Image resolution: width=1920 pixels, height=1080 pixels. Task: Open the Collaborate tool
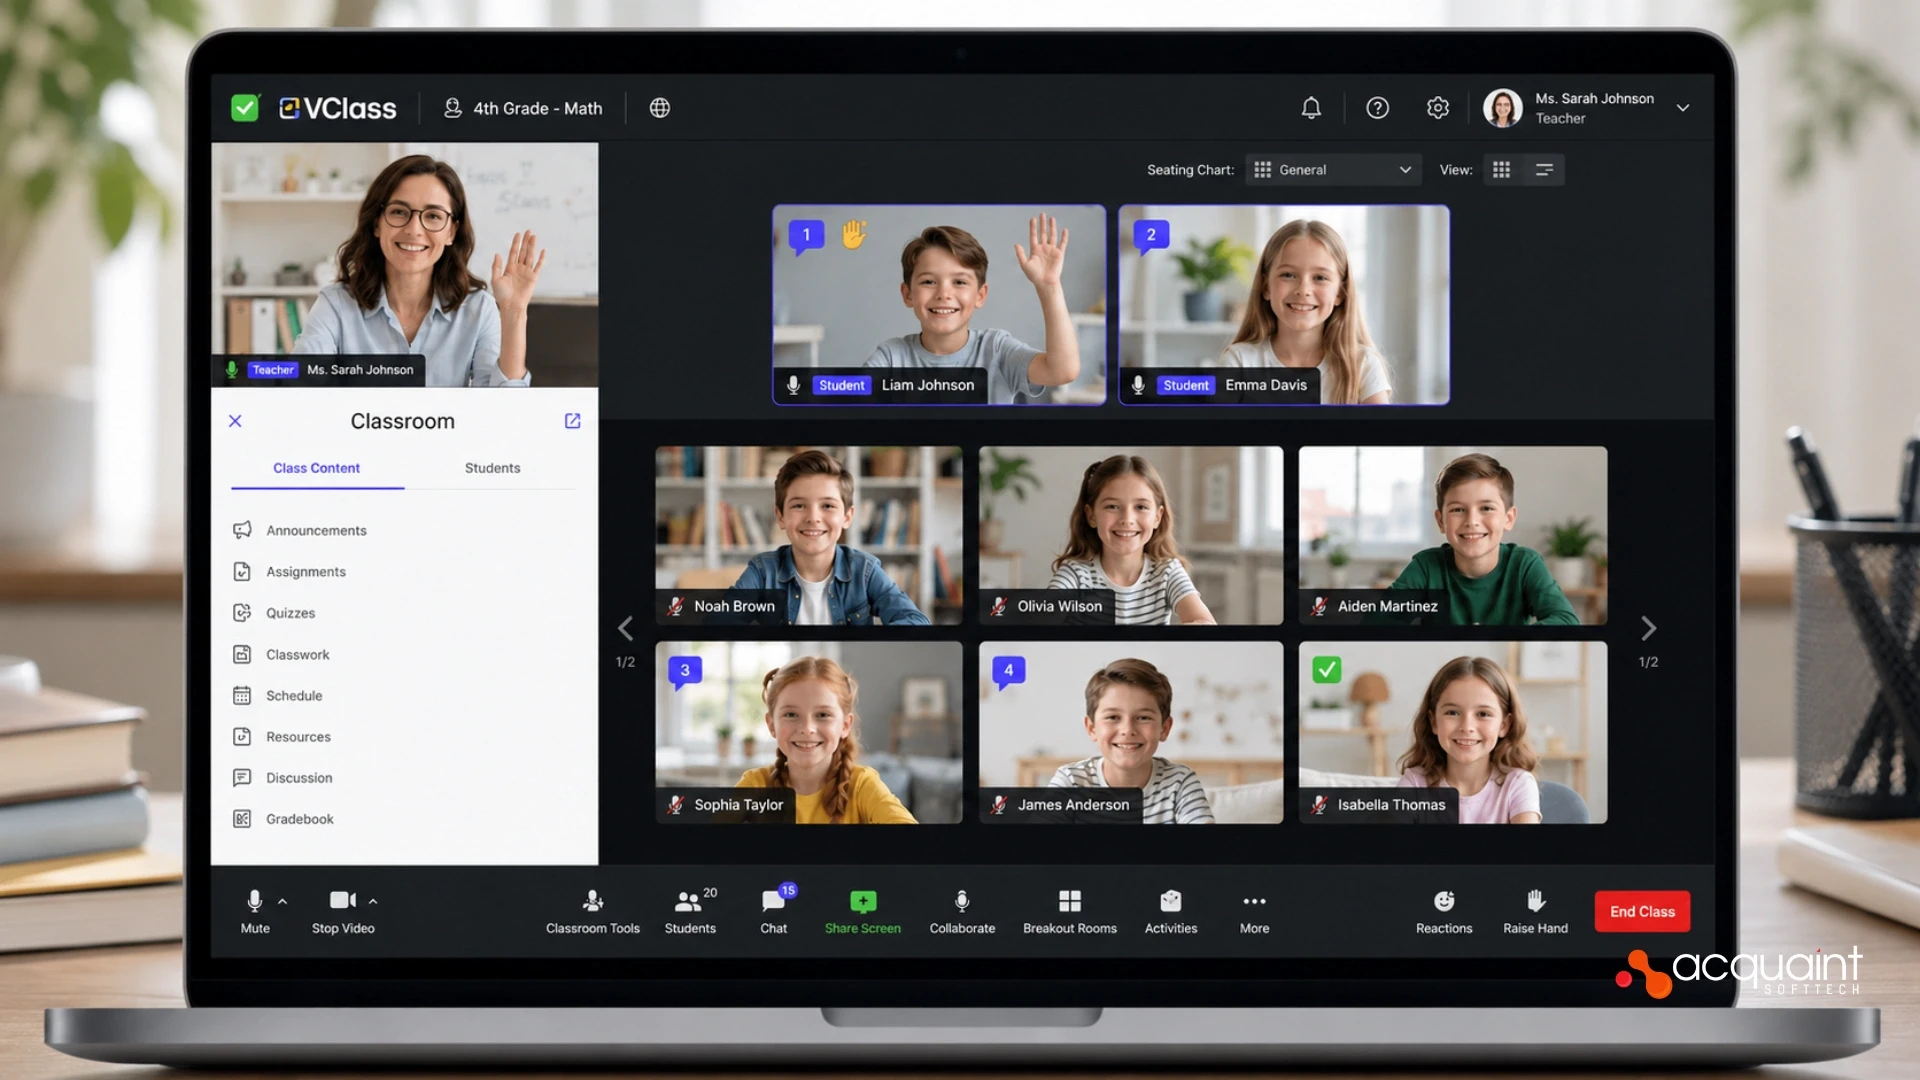point(962,912)
